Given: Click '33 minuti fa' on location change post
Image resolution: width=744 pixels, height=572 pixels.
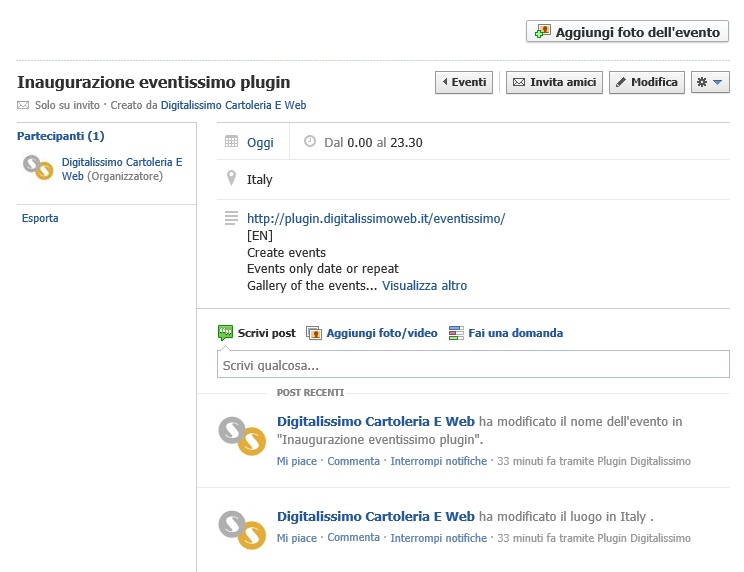Looking at the screenshot, I should [526, 538].
